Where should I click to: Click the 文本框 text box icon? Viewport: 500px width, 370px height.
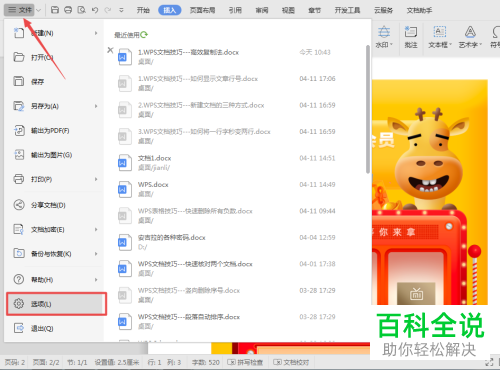440,32
